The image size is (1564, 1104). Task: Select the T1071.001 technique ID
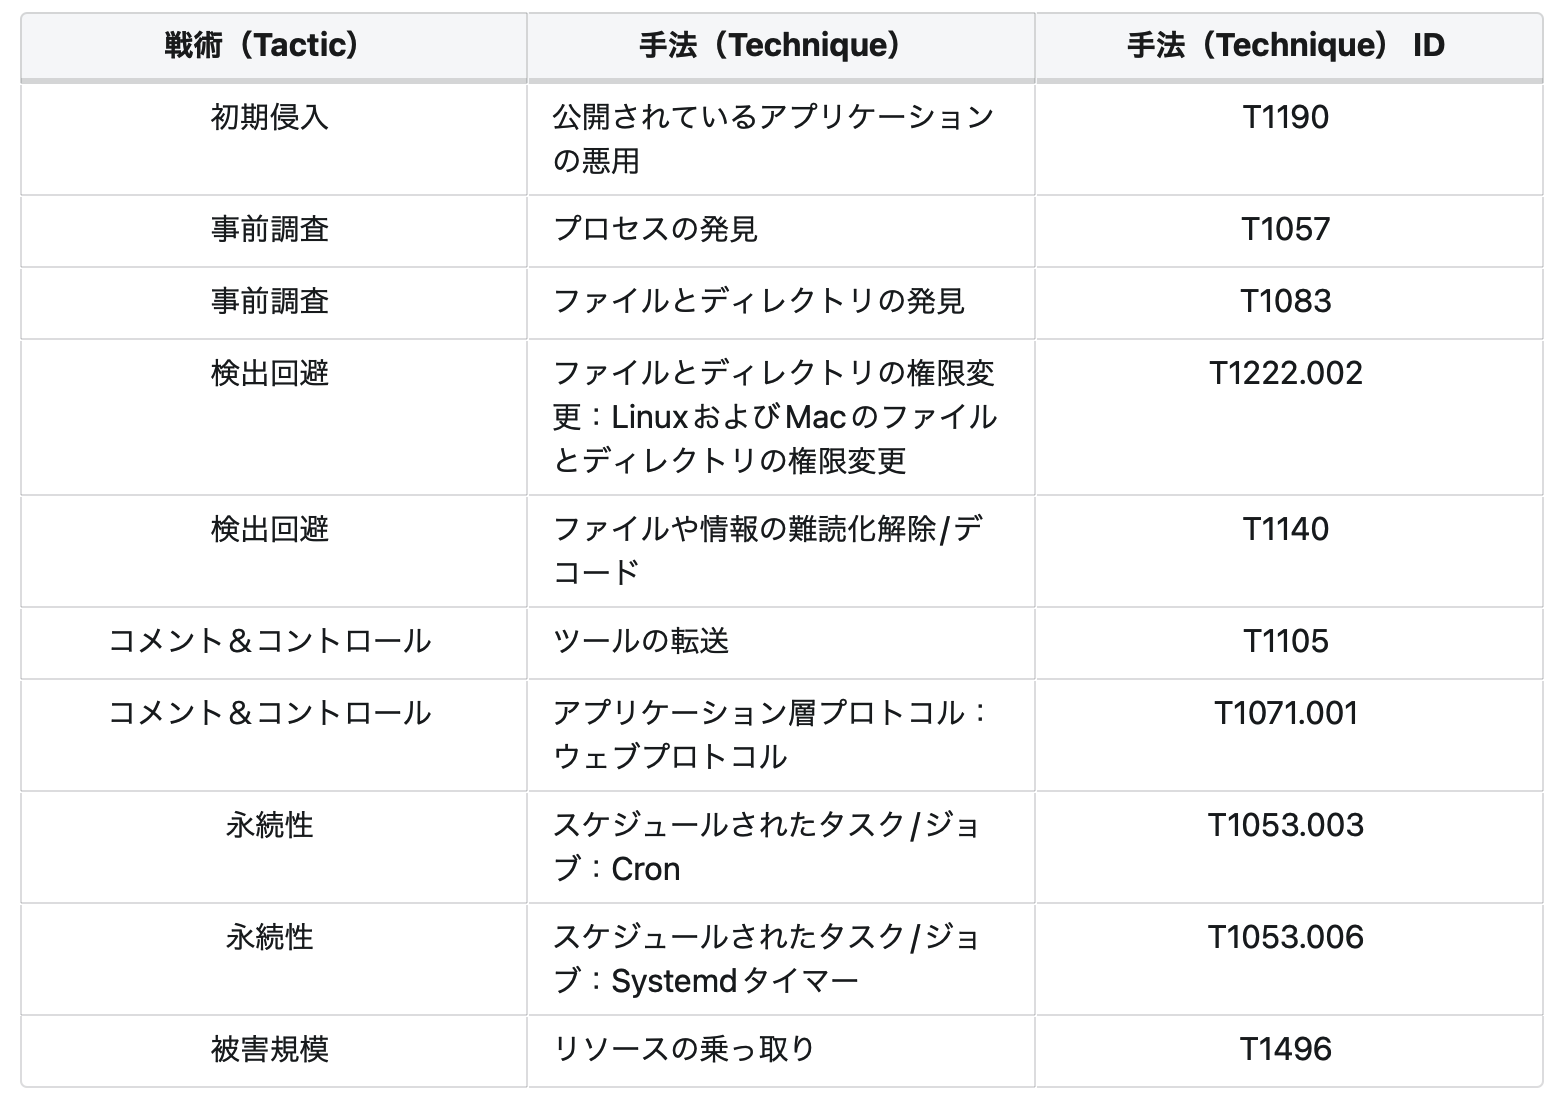pos(1286,714)
